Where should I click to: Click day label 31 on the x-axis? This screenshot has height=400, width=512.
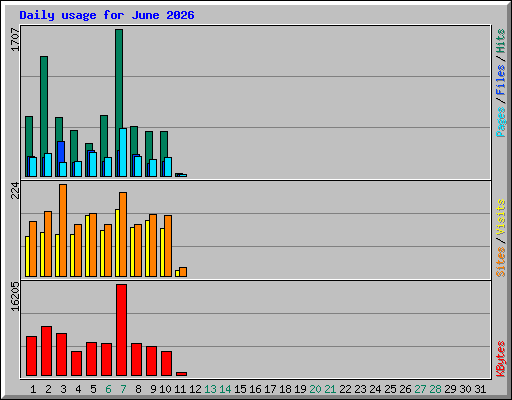coord(480,389)
